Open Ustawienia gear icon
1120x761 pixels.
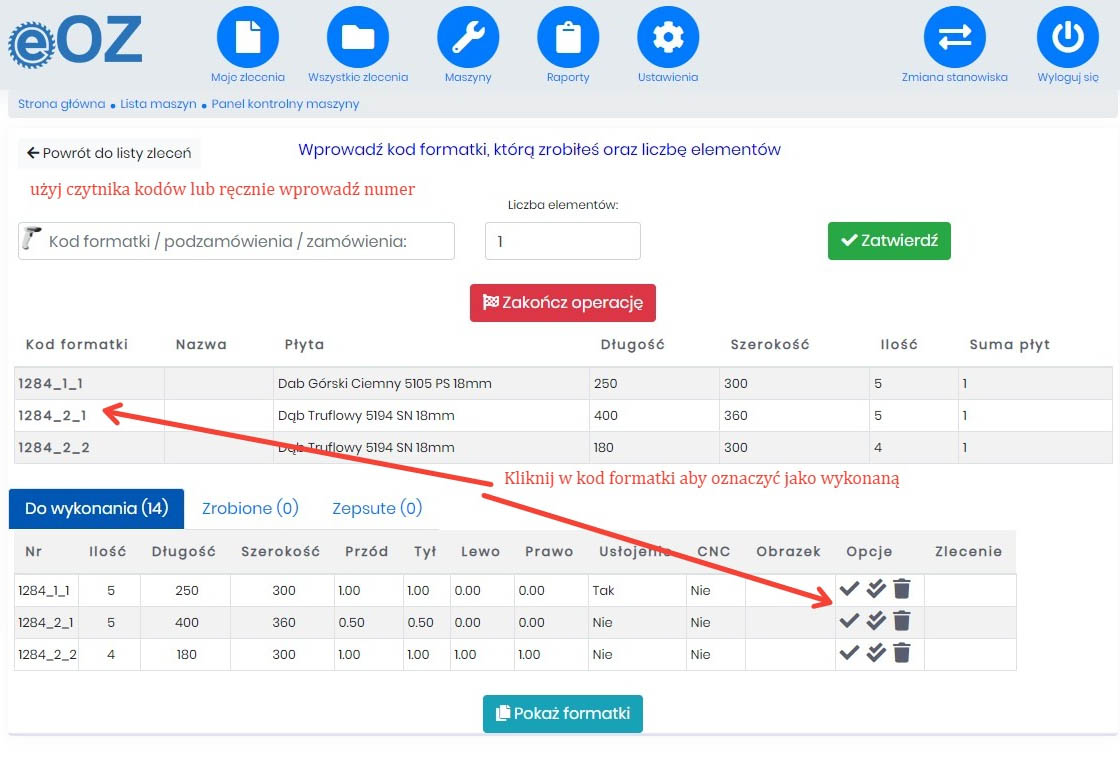(x=667, y=38)
